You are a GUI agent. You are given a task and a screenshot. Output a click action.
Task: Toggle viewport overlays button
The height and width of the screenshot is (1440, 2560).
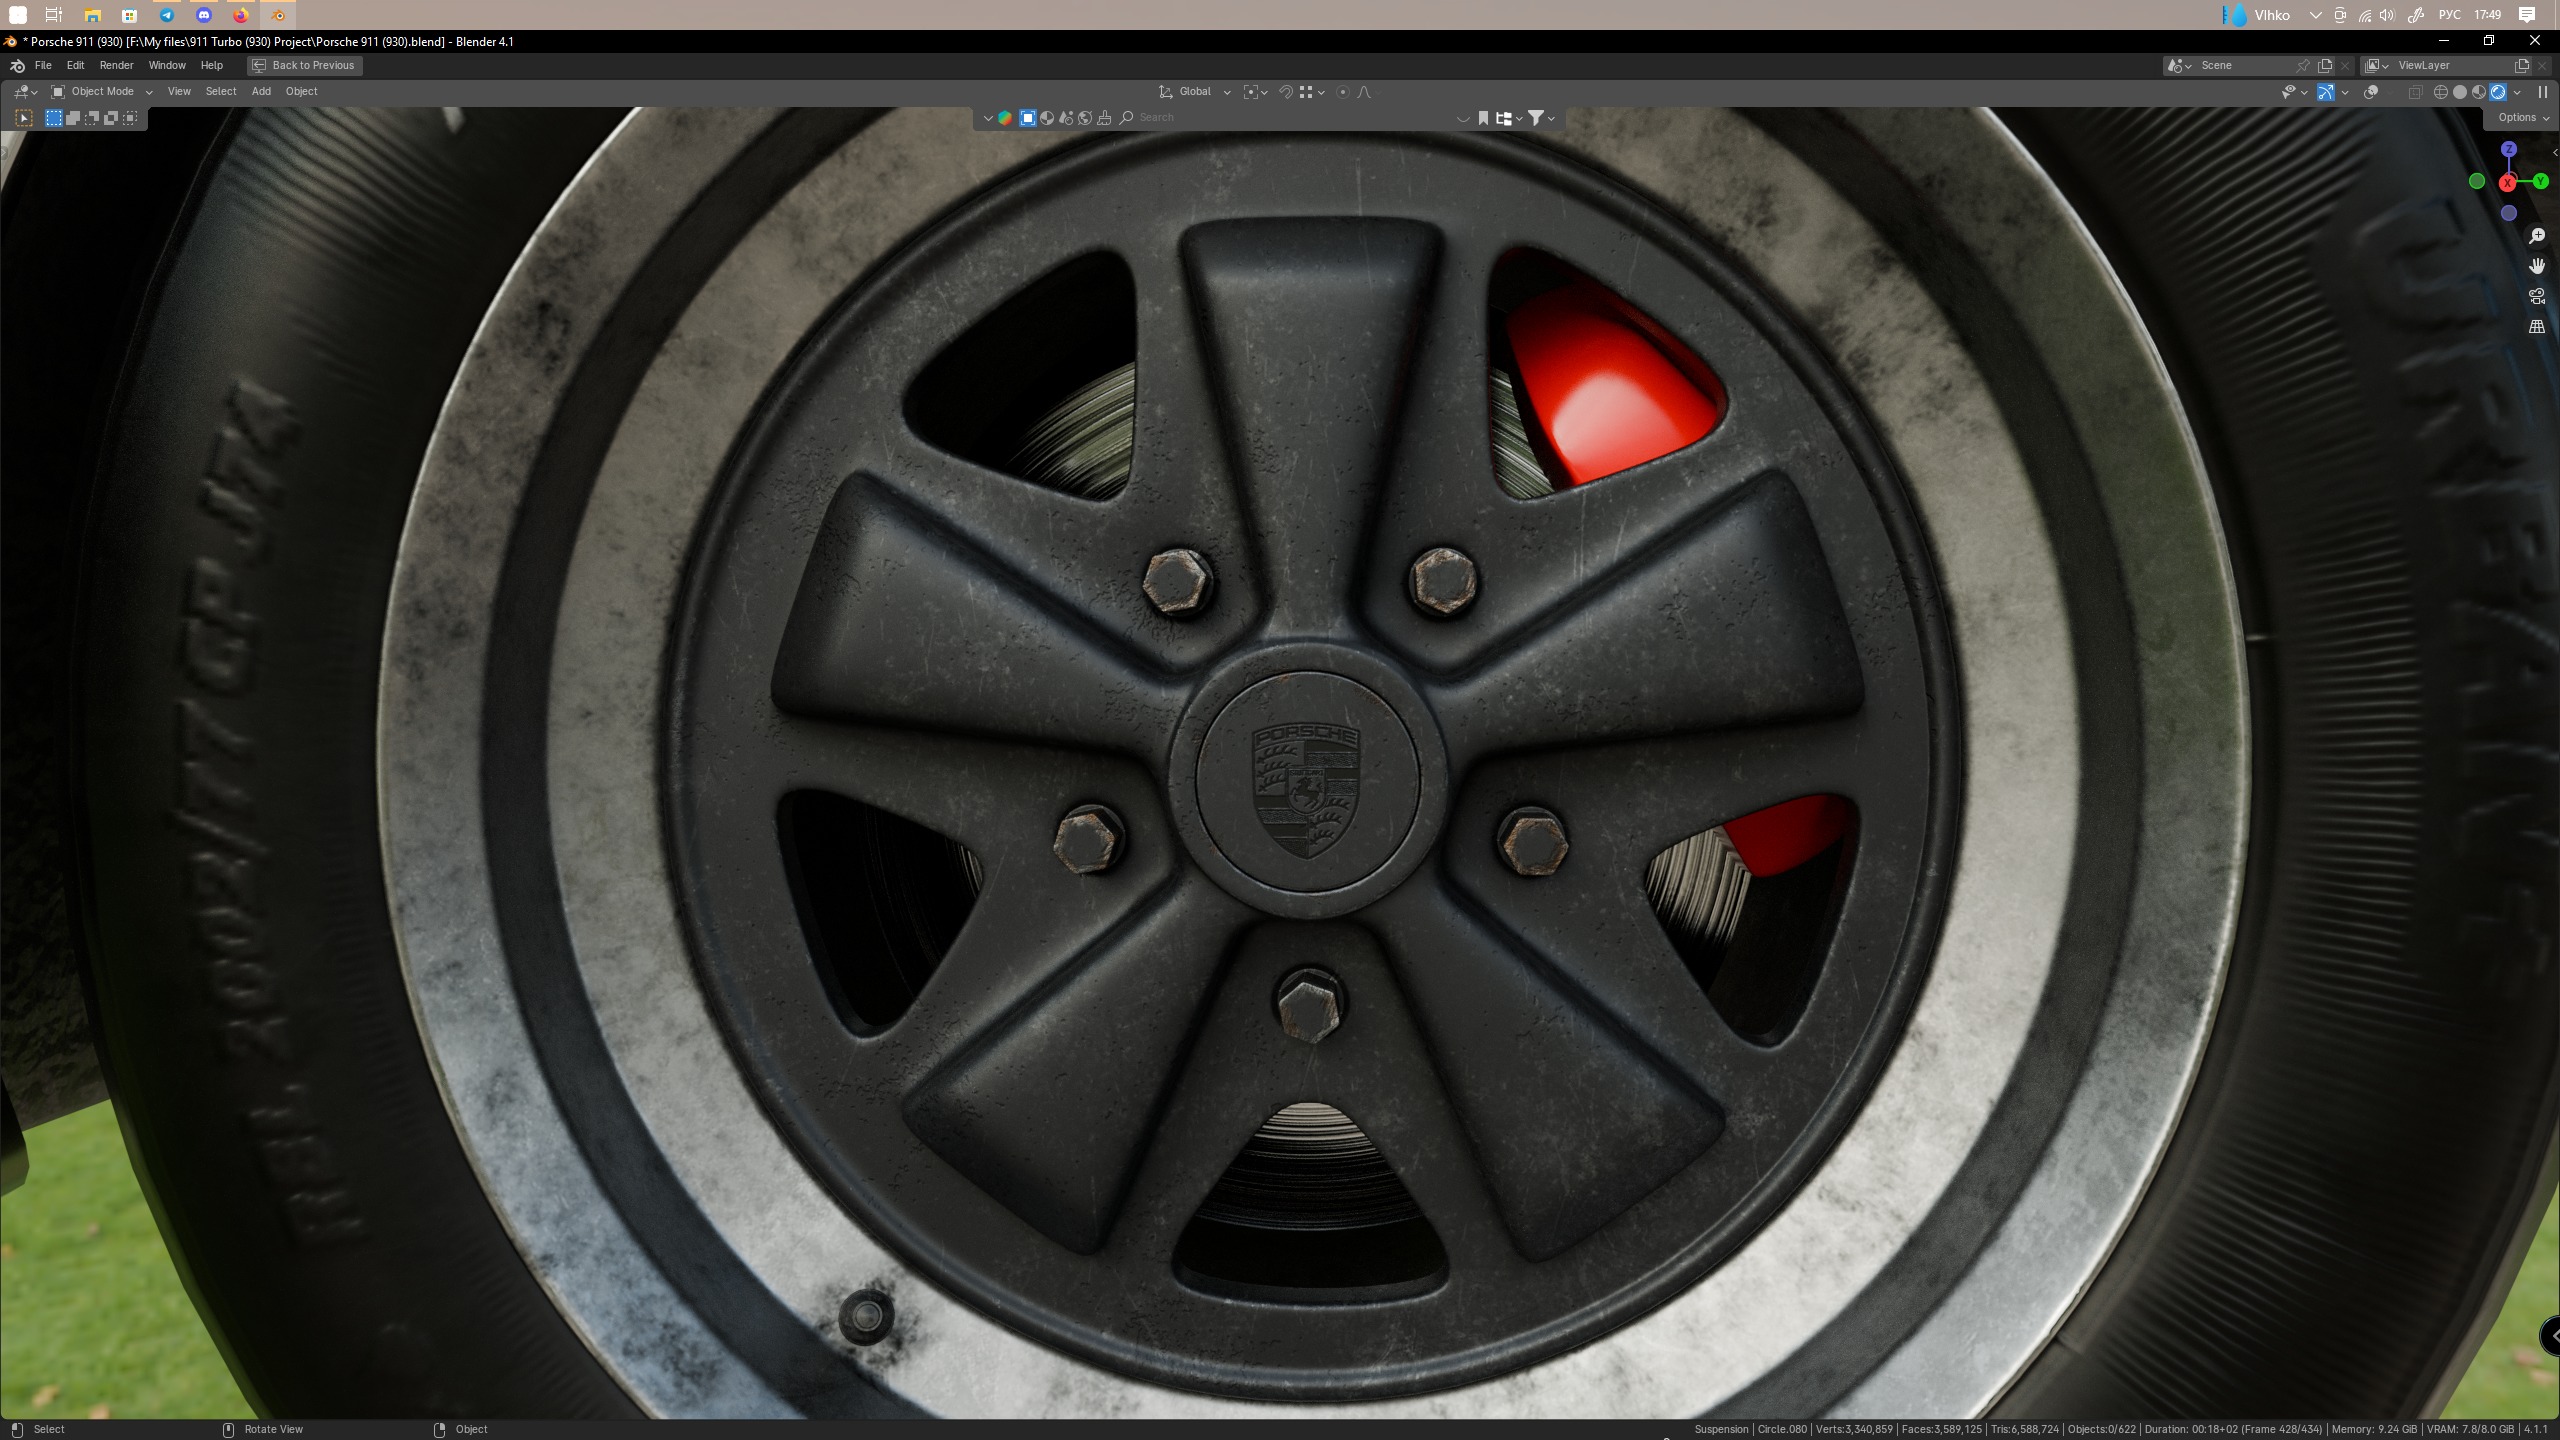point(2371,92)
